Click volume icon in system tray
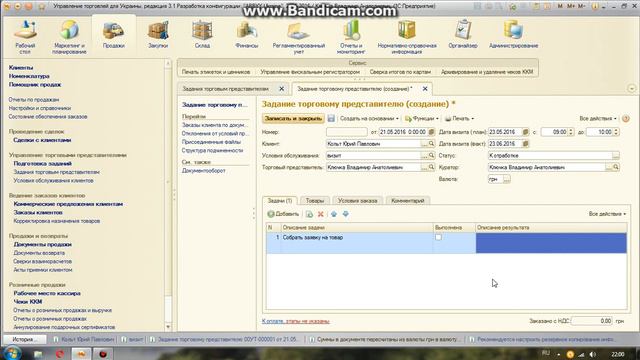 click(x=593, y=354)
